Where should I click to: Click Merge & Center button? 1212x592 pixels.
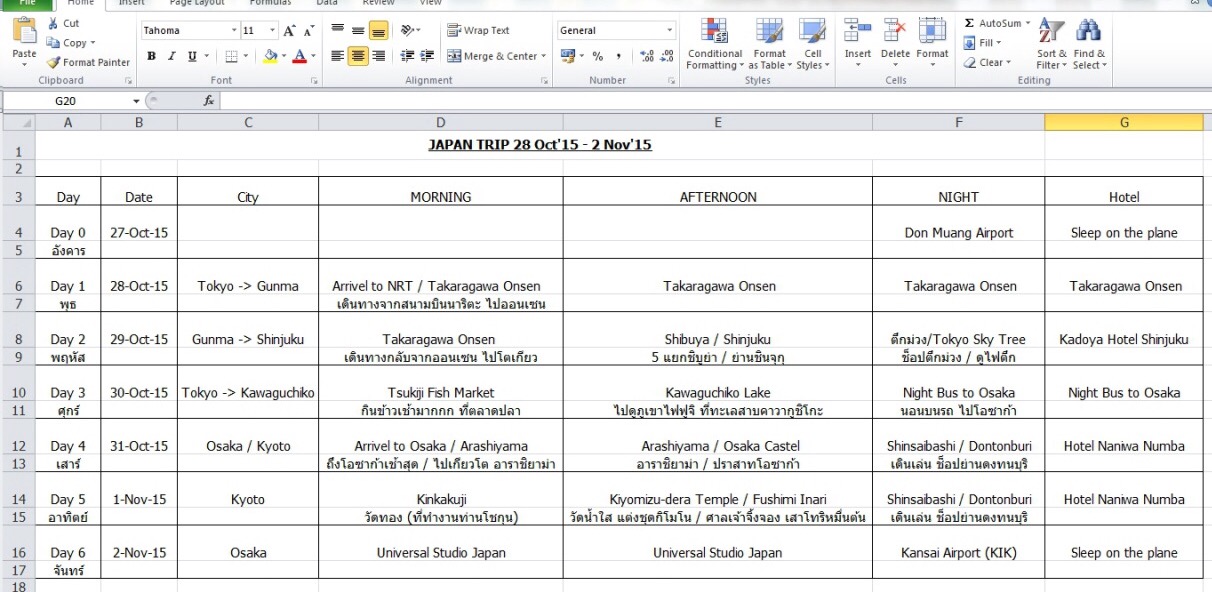click(x=493, y=57)
